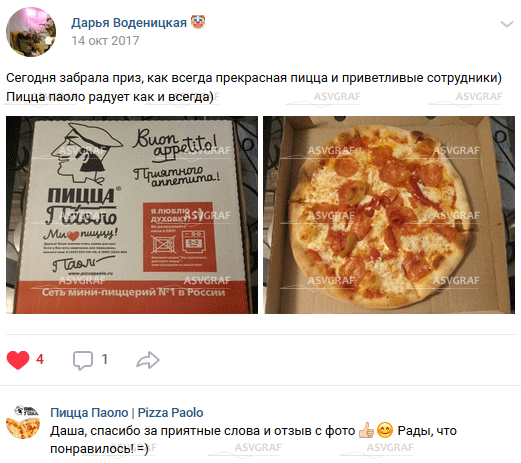Open the Дарья Воденицкая profile link
The width and height of the screenshot is (521, 463).
pos(129,23)
